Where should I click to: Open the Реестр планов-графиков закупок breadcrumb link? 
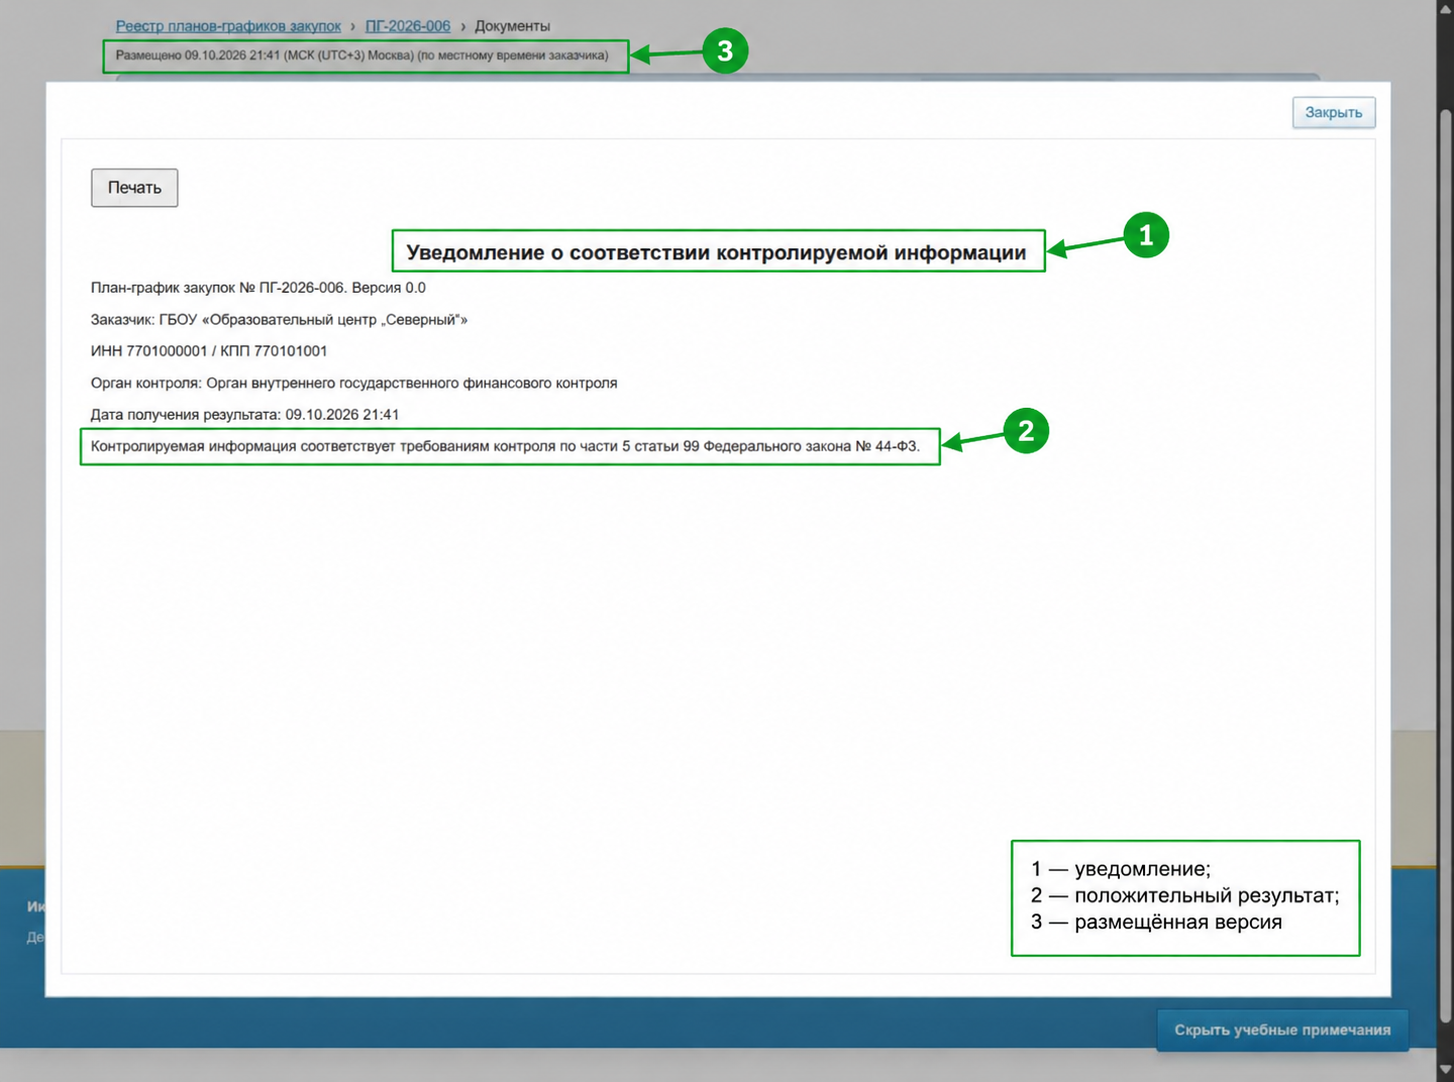(x=228, y=26)
